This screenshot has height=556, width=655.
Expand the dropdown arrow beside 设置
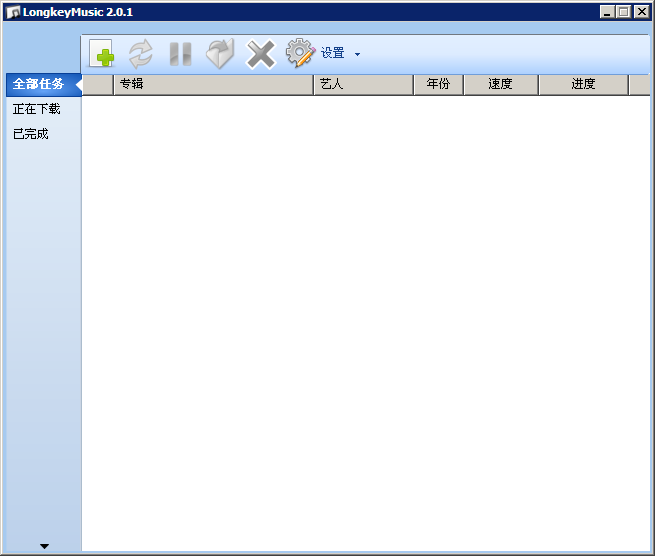pyautogui.click(x=357, y=54)
